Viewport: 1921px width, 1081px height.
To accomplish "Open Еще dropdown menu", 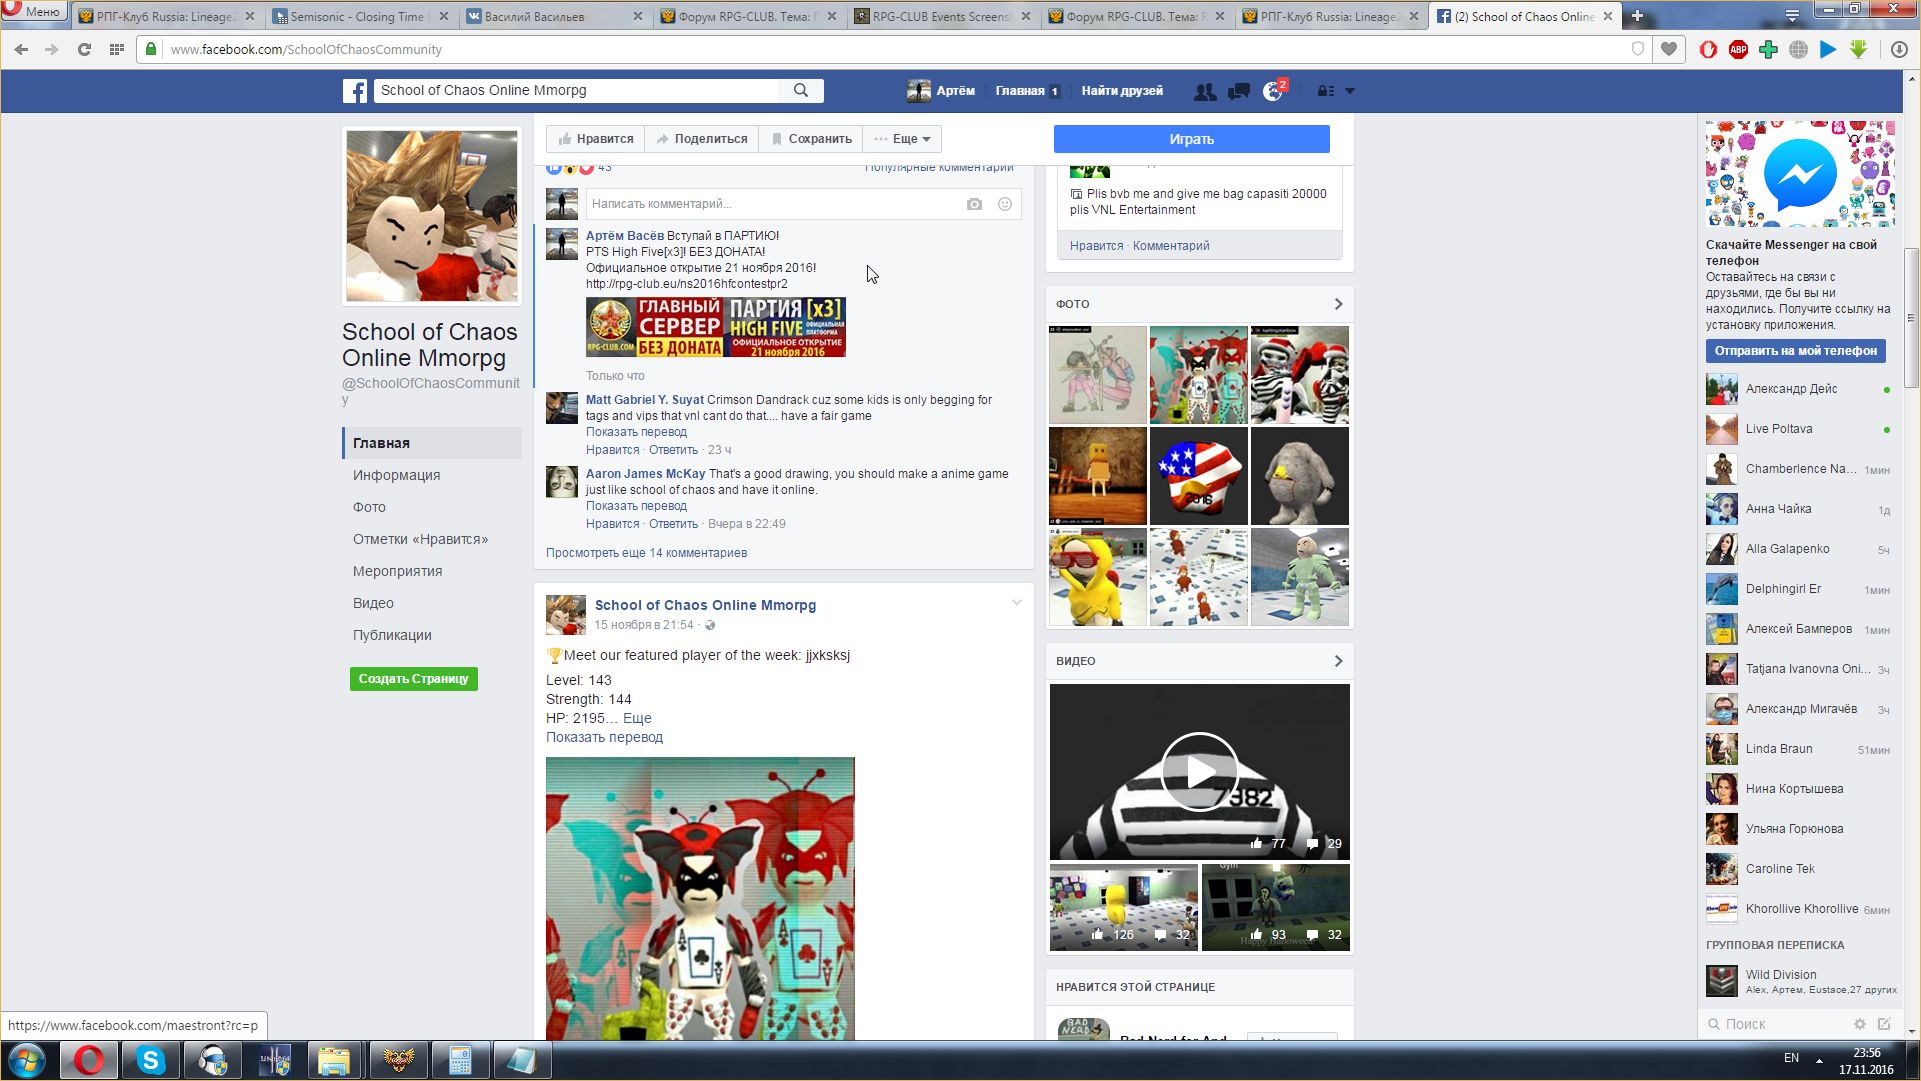I will 902,139.
